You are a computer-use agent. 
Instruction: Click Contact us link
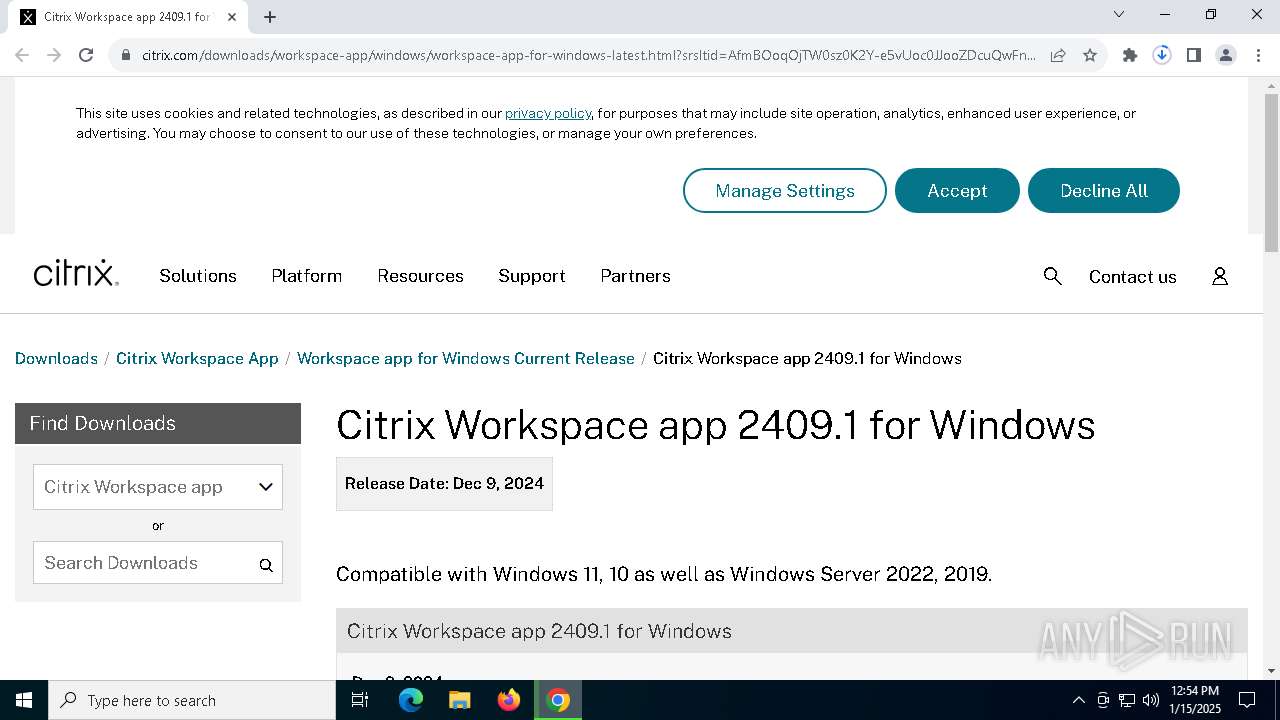pyautogui.click(x=1132, y=277)
